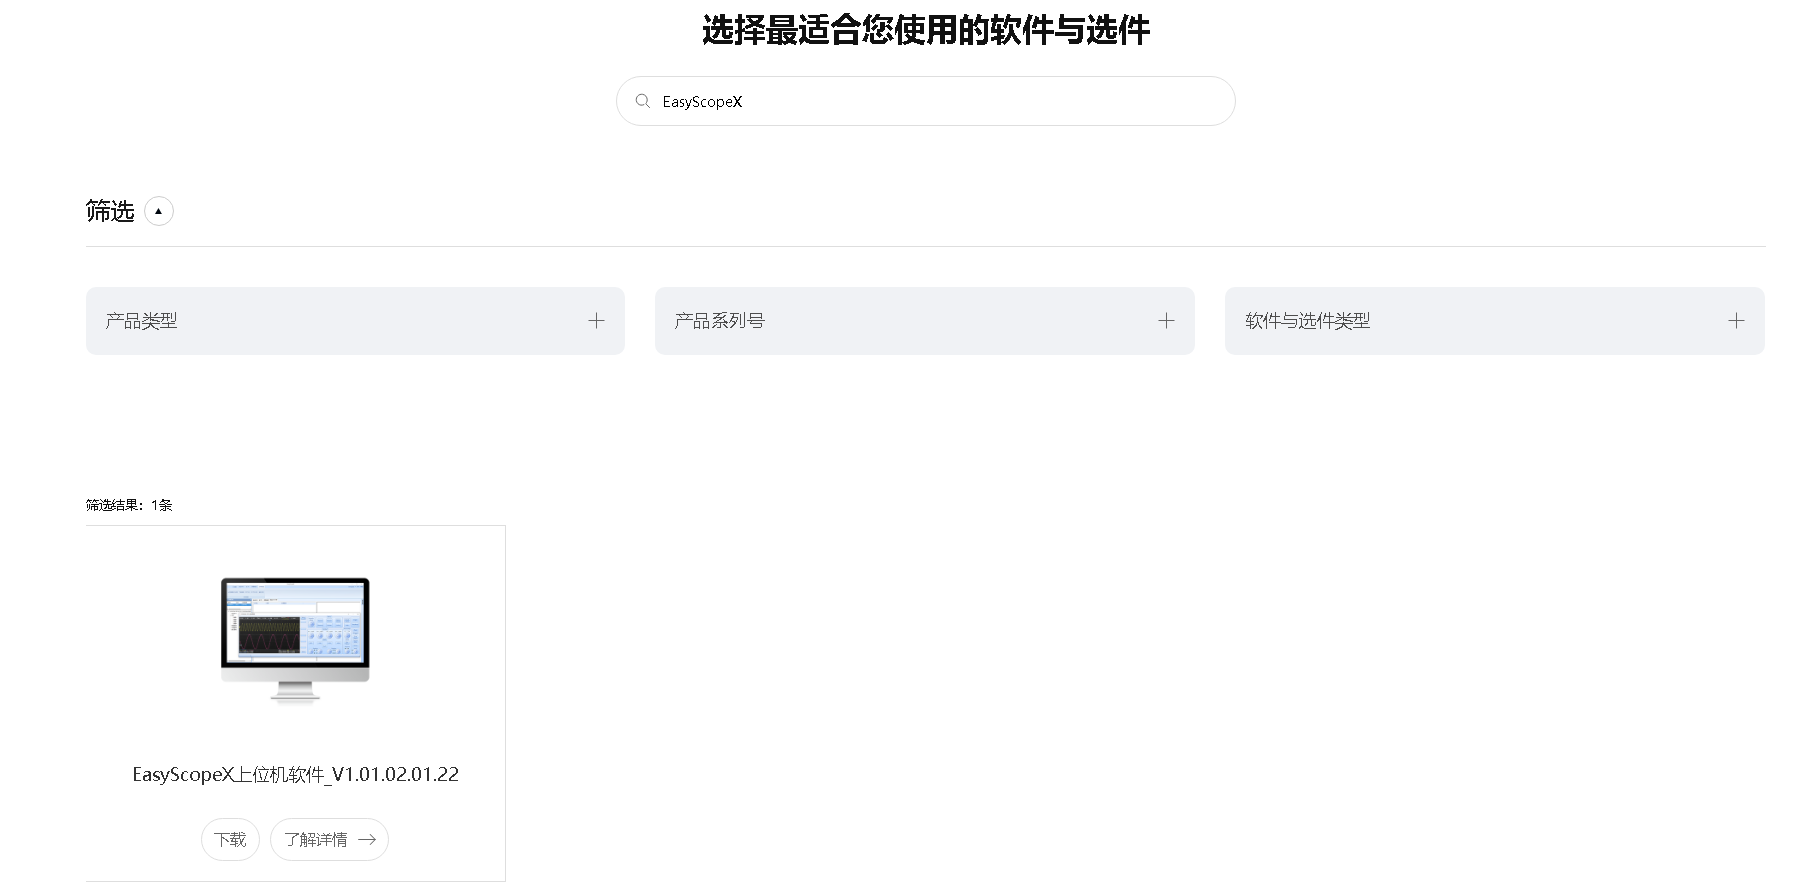Click the plus icon in 产品系列号
The height and width of the screenshot is (882, 1796).
[1166, 321]
